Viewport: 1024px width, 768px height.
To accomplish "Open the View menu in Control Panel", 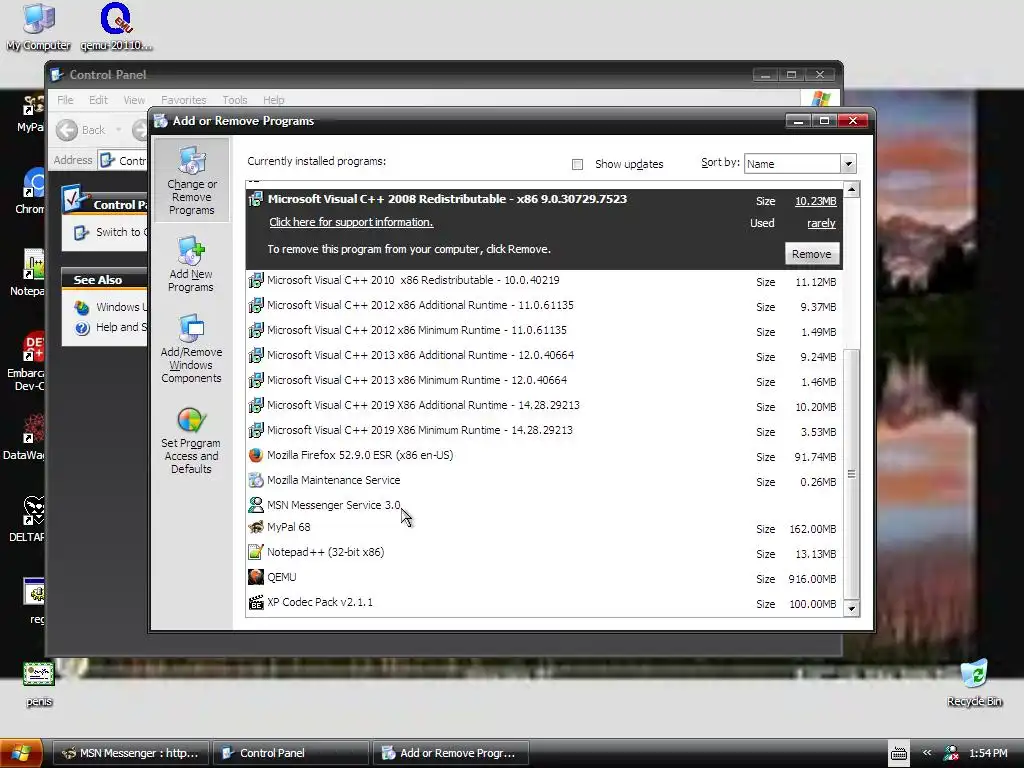I will [x=134, y=100].
